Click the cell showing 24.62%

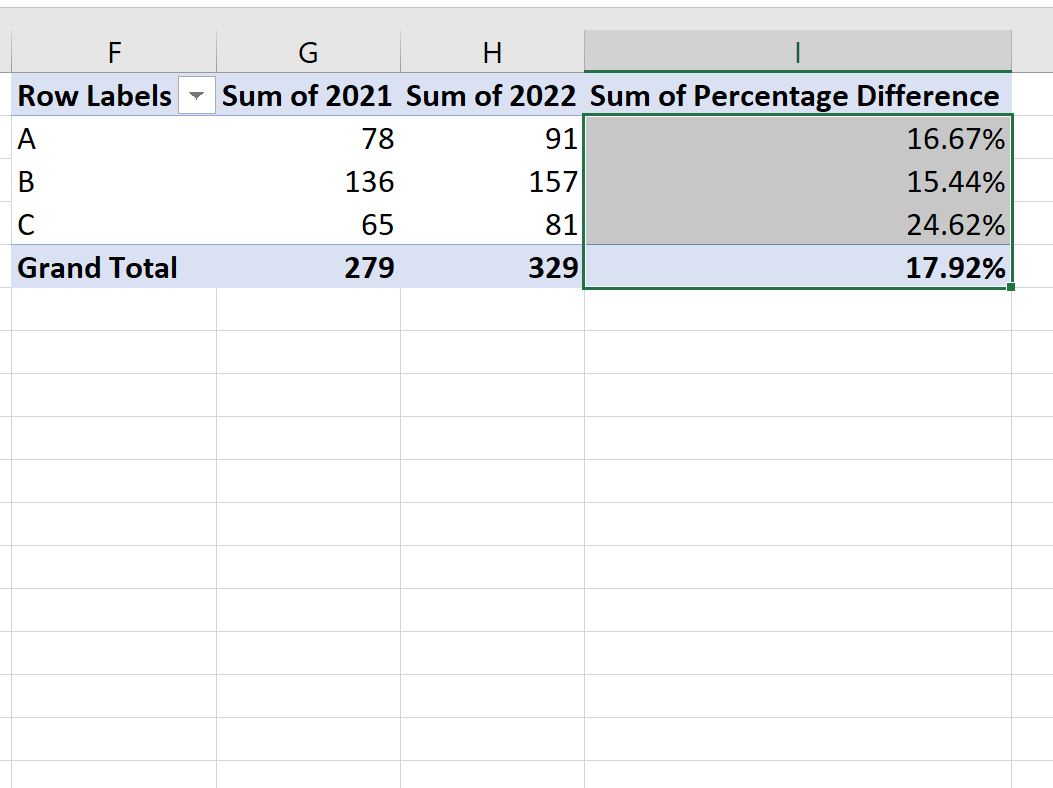[x=900, y=224]
